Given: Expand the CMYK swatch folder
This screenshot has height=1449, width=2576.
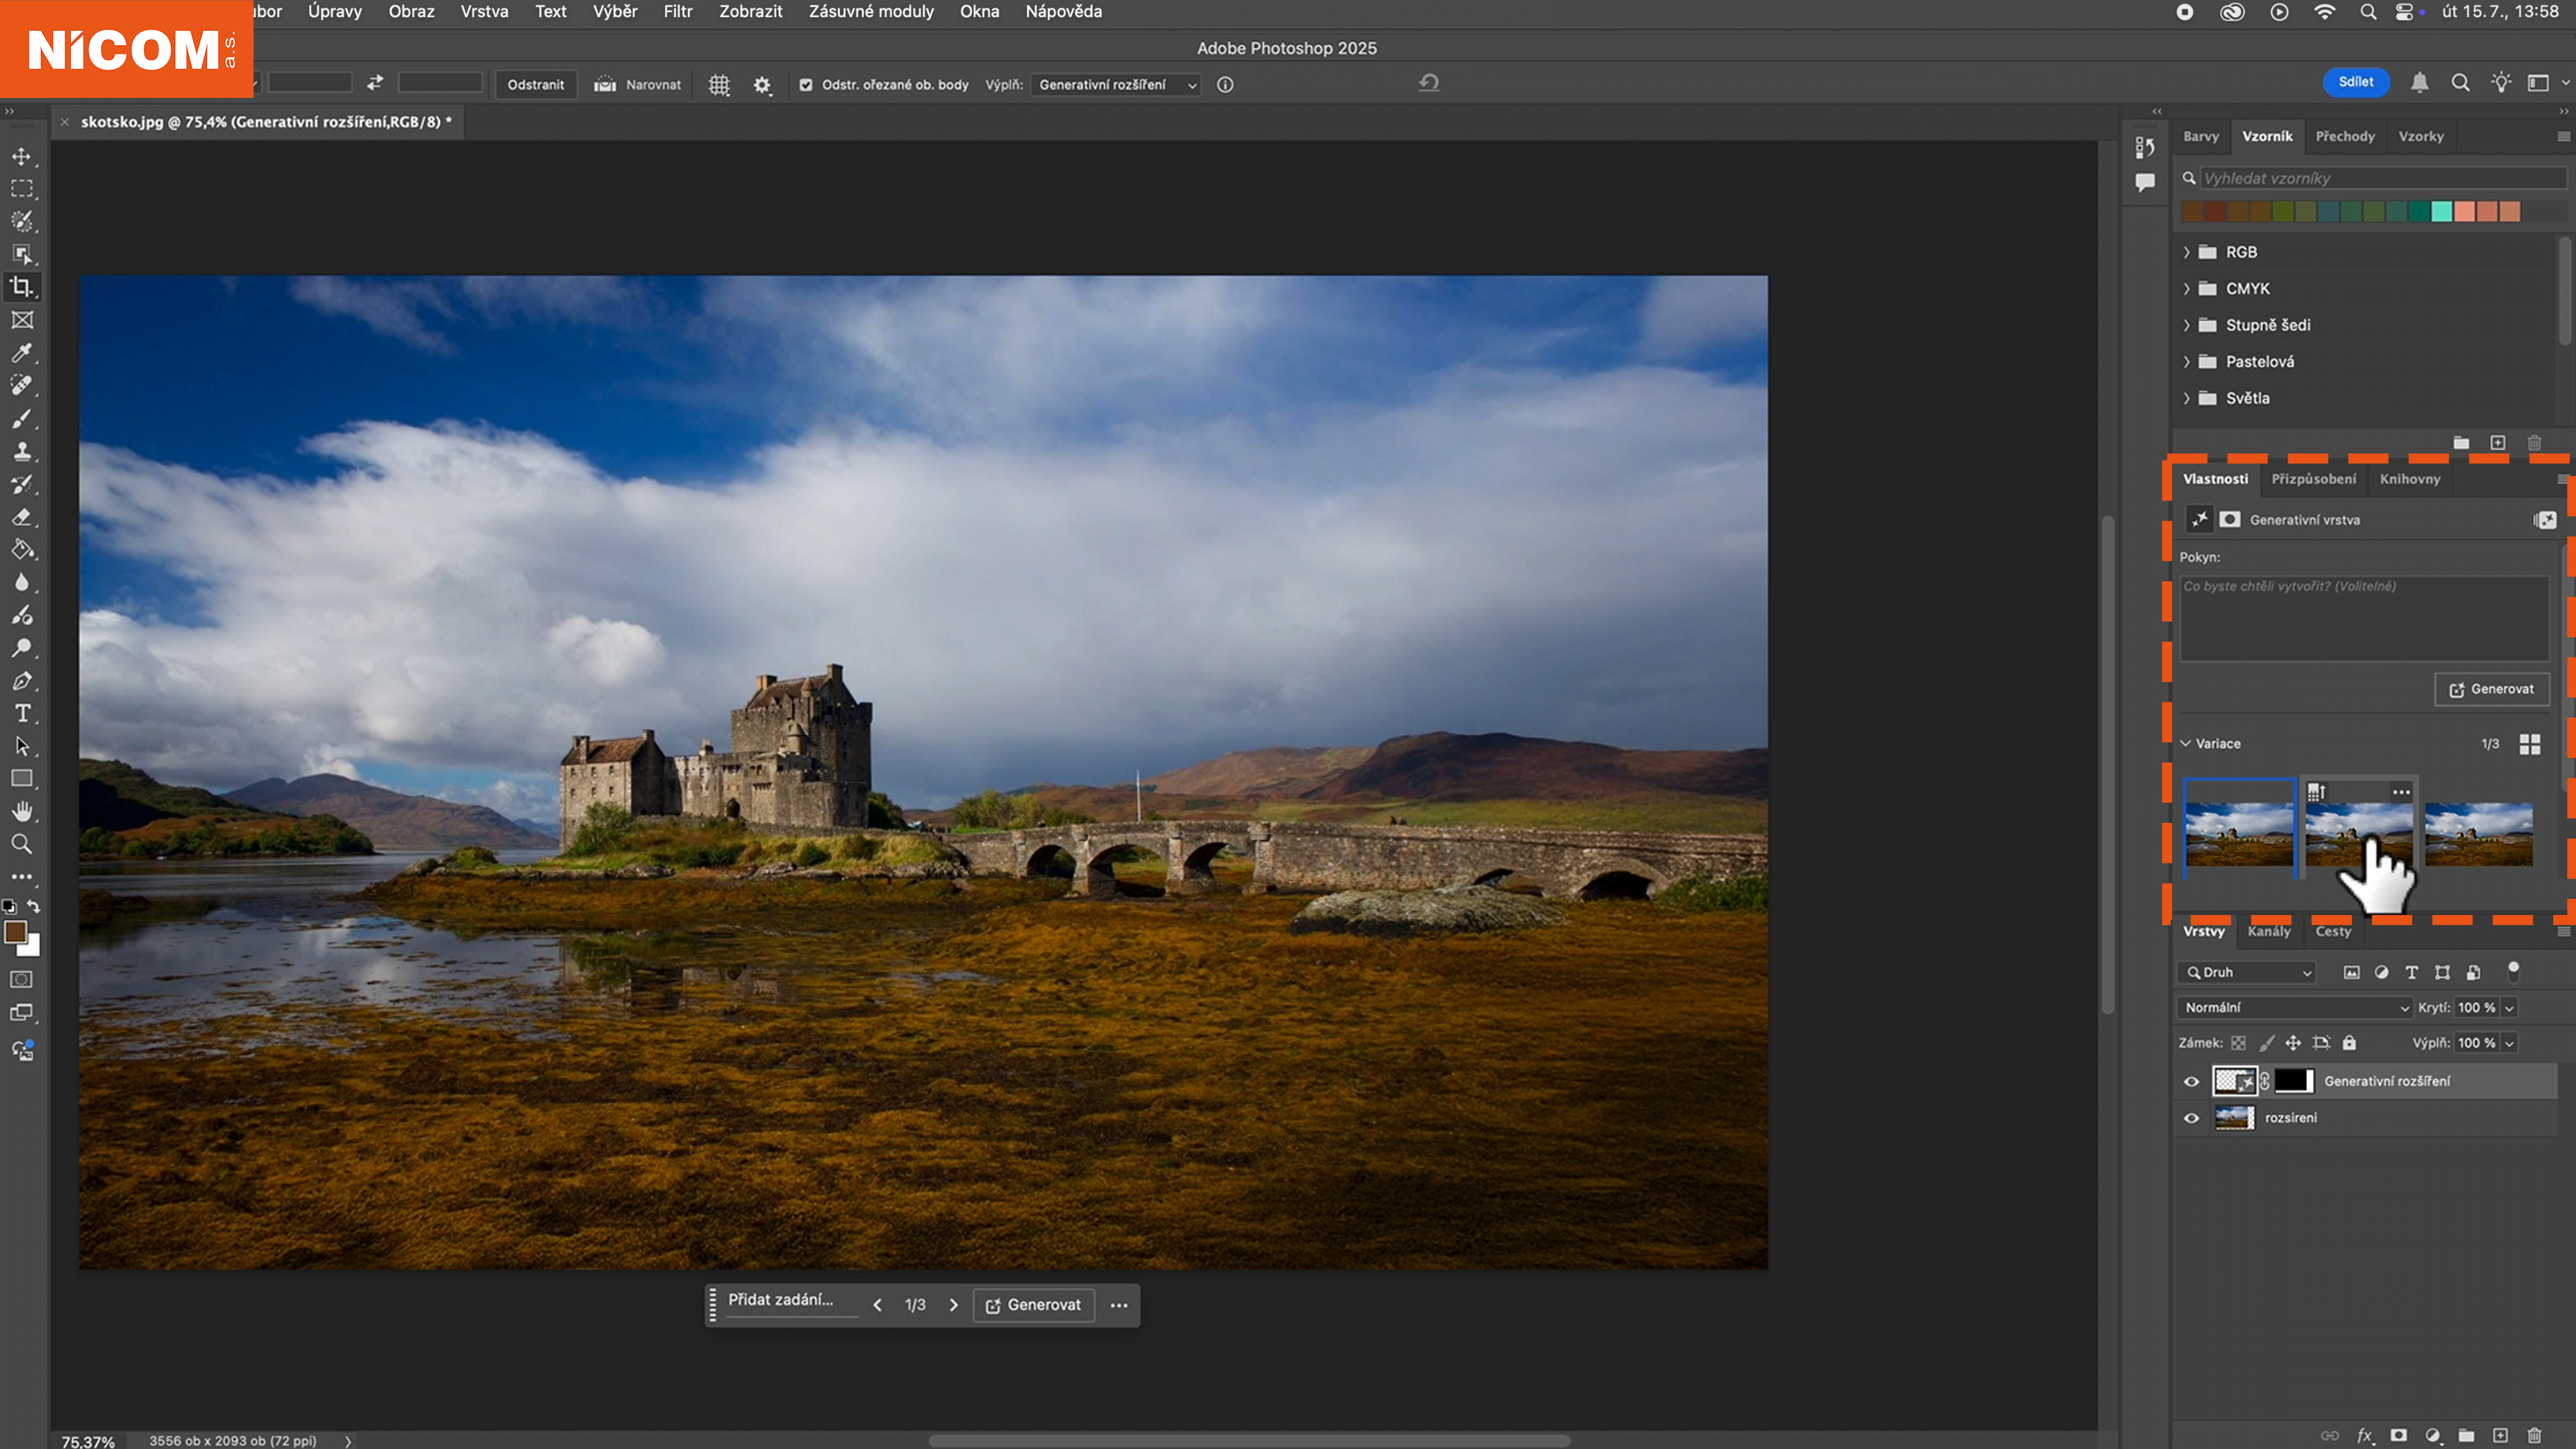Looking at the screenshot, I should pyautogui.click(x=2186, y=289).
